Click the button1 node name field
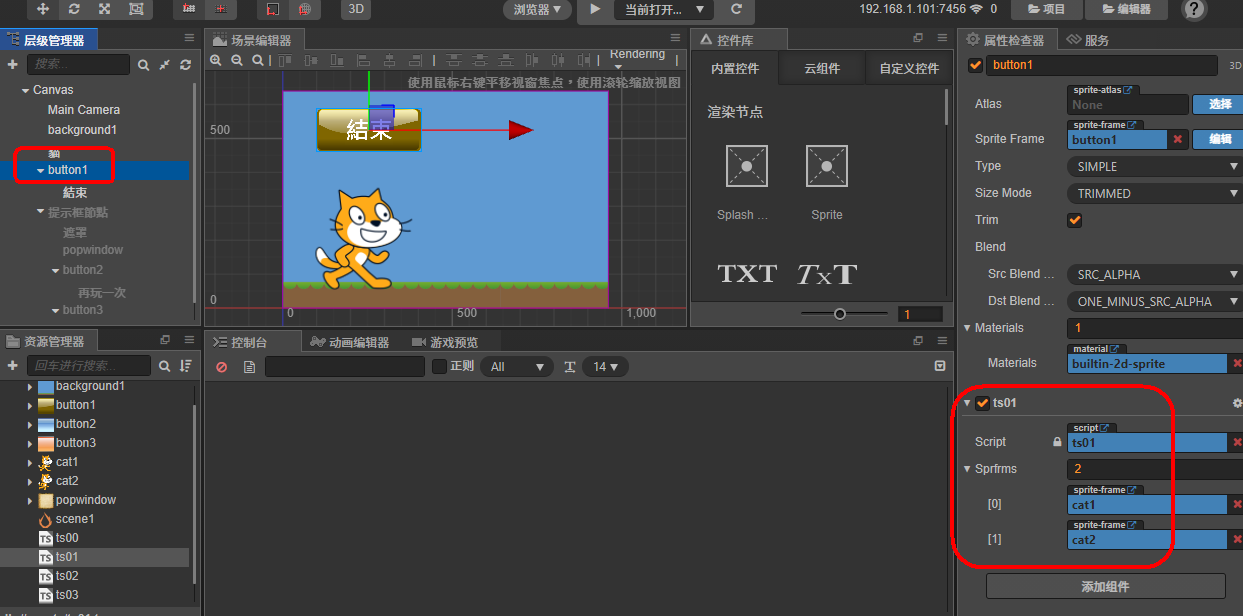1243x616 pixels. click(1100, 66)
